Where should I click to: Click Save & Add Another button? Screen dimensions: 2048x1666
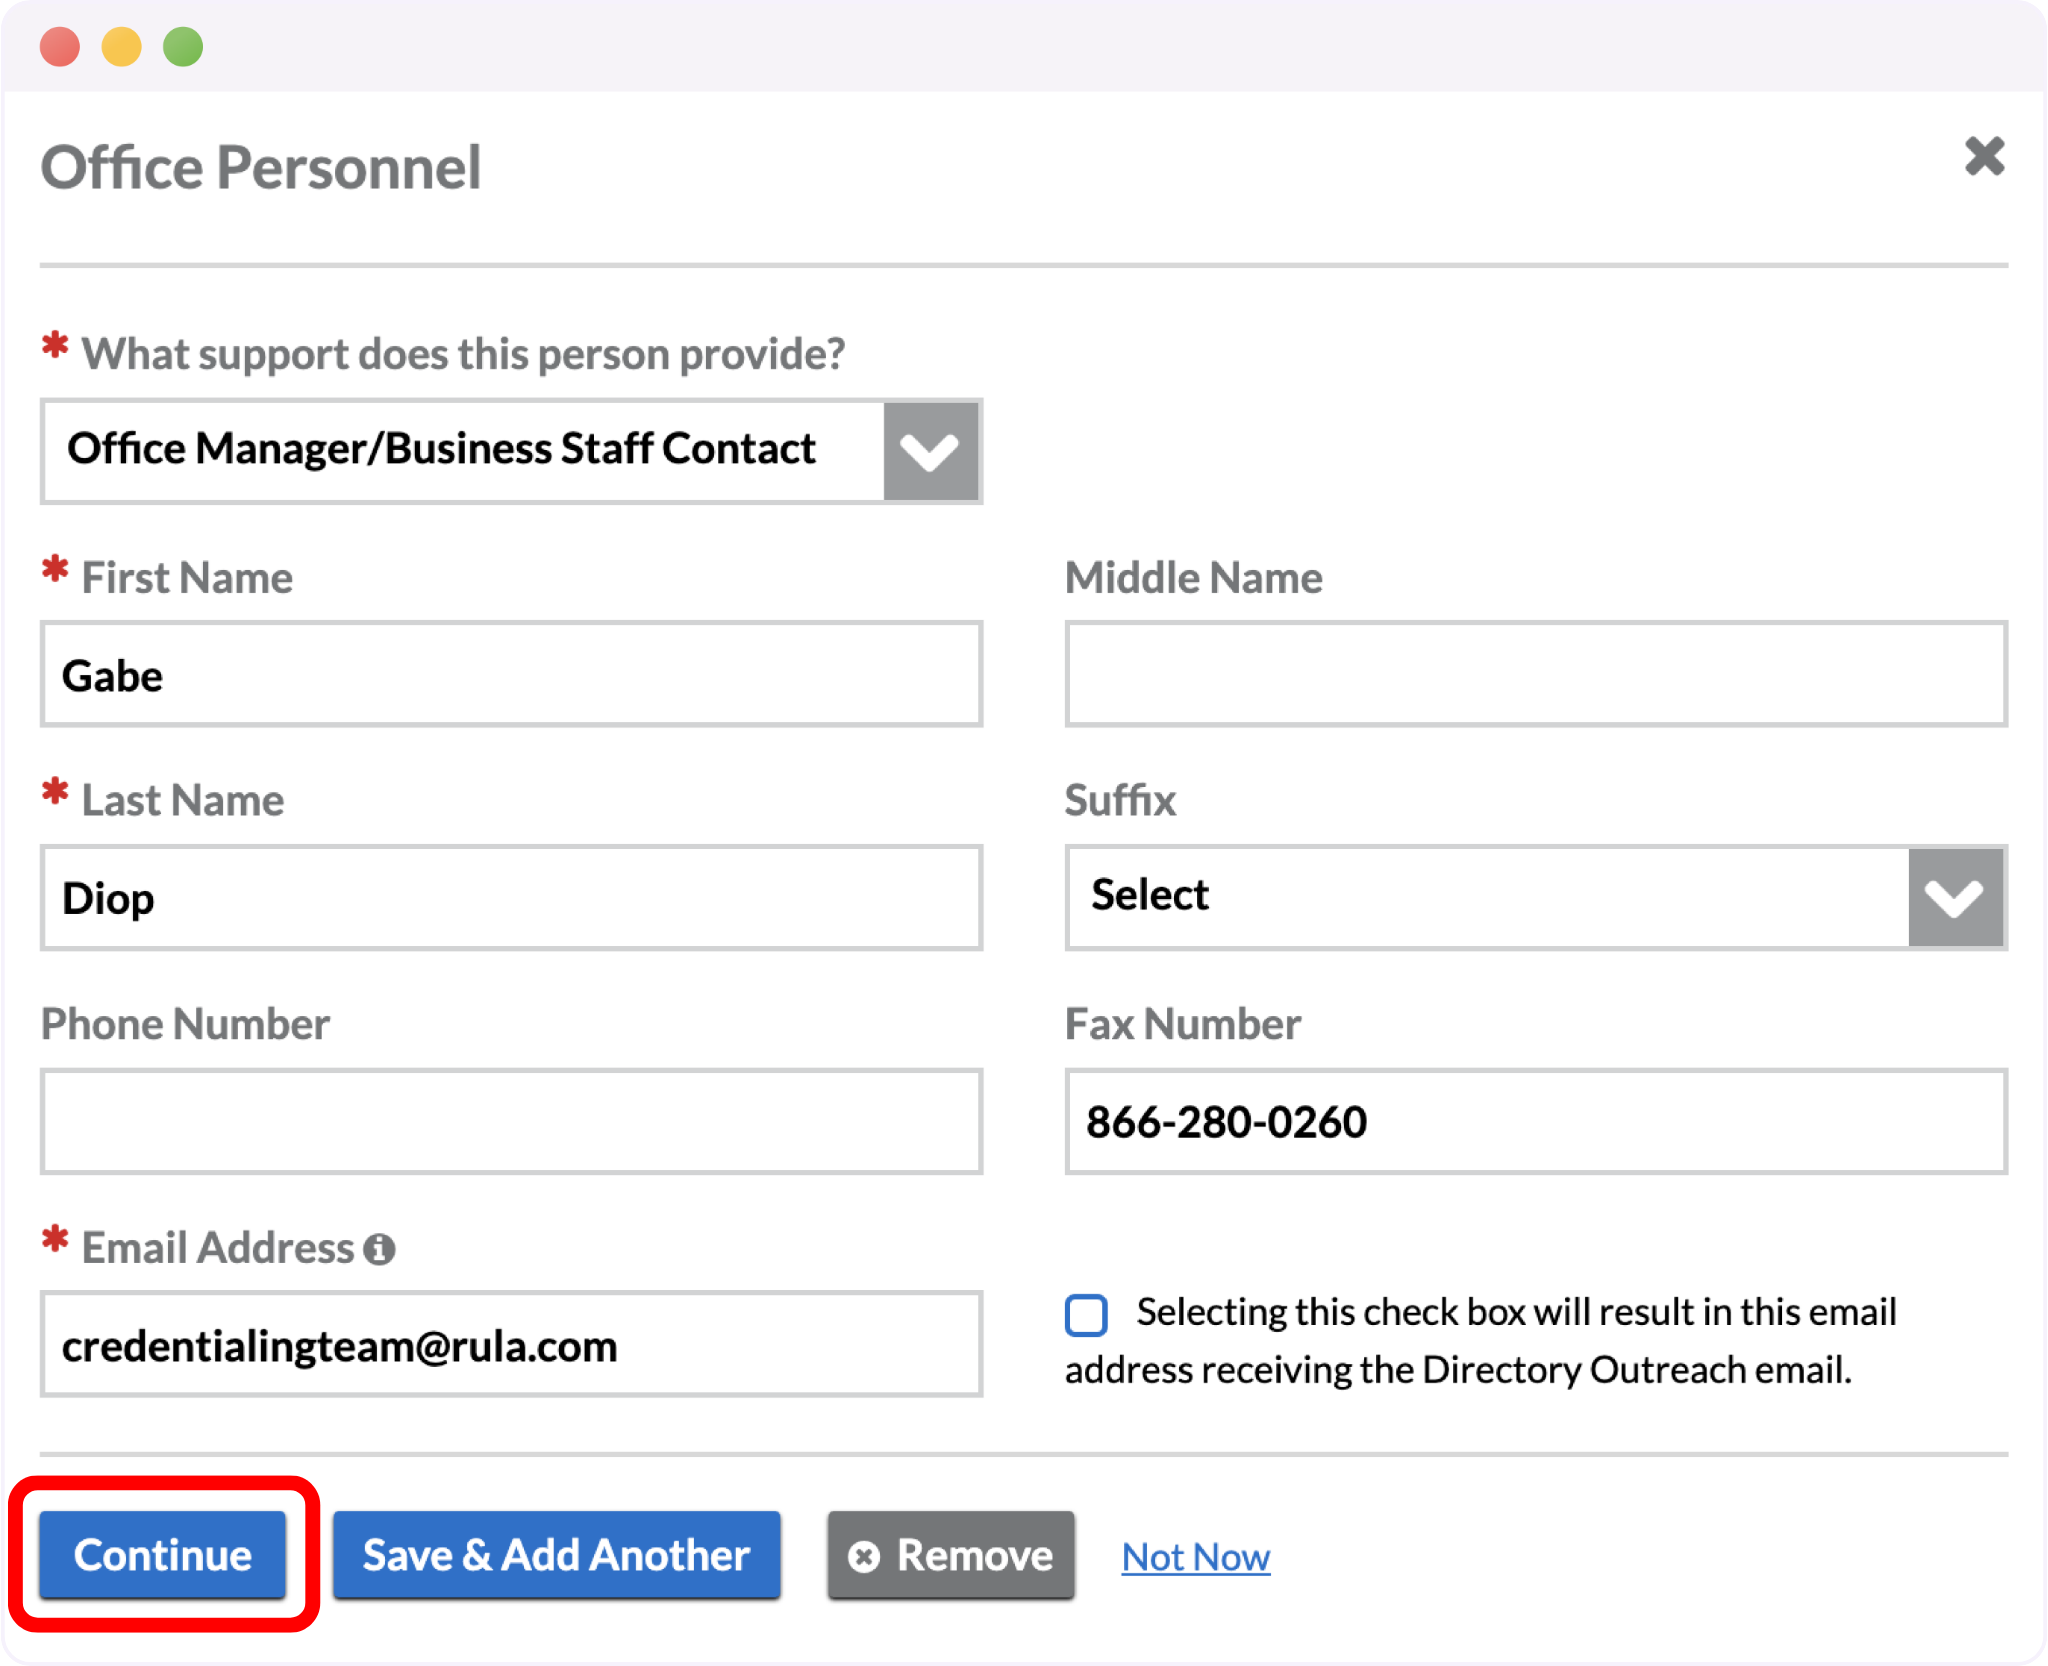556,1555
